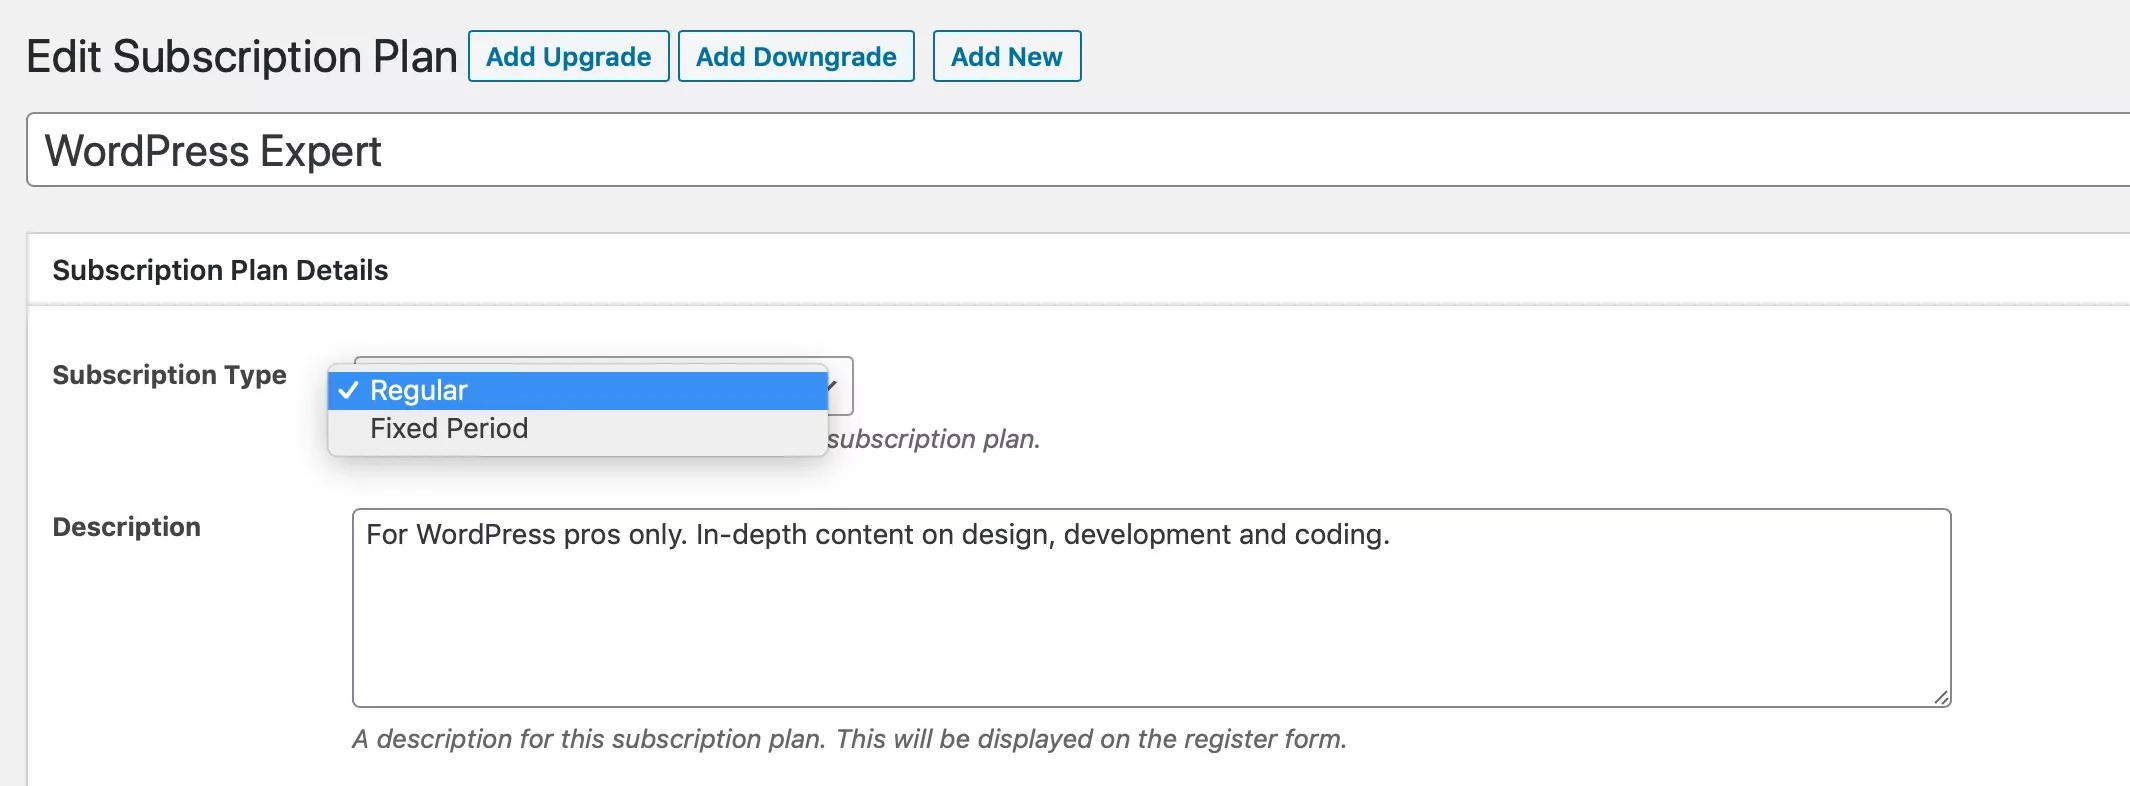
Task: Choose the Fixed Period option
Action: click(449, 429)
